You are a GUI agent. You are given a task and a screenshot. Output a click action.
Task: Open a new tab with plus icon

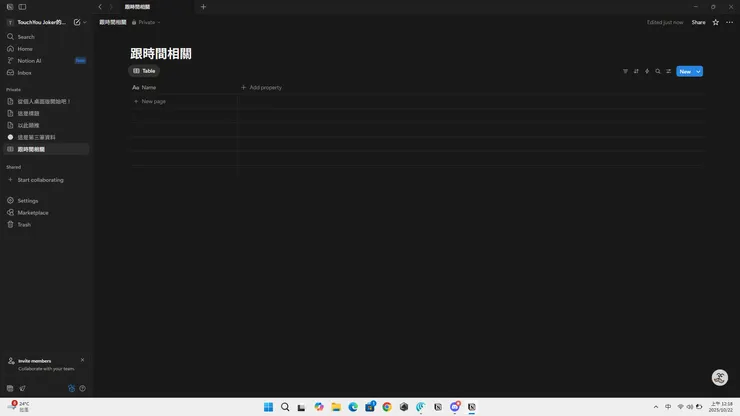203,7
